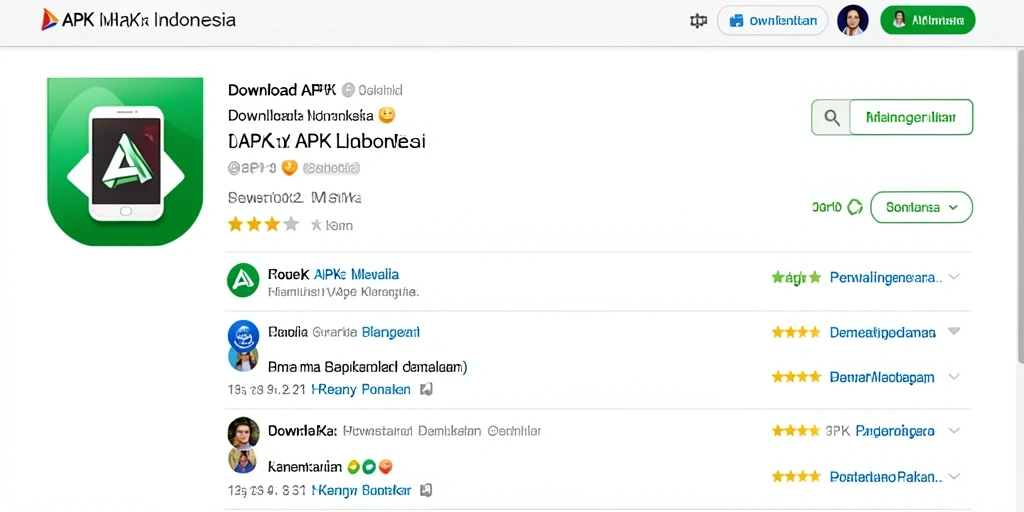Expand the second row's filled triangle arrow

(954, 332)
